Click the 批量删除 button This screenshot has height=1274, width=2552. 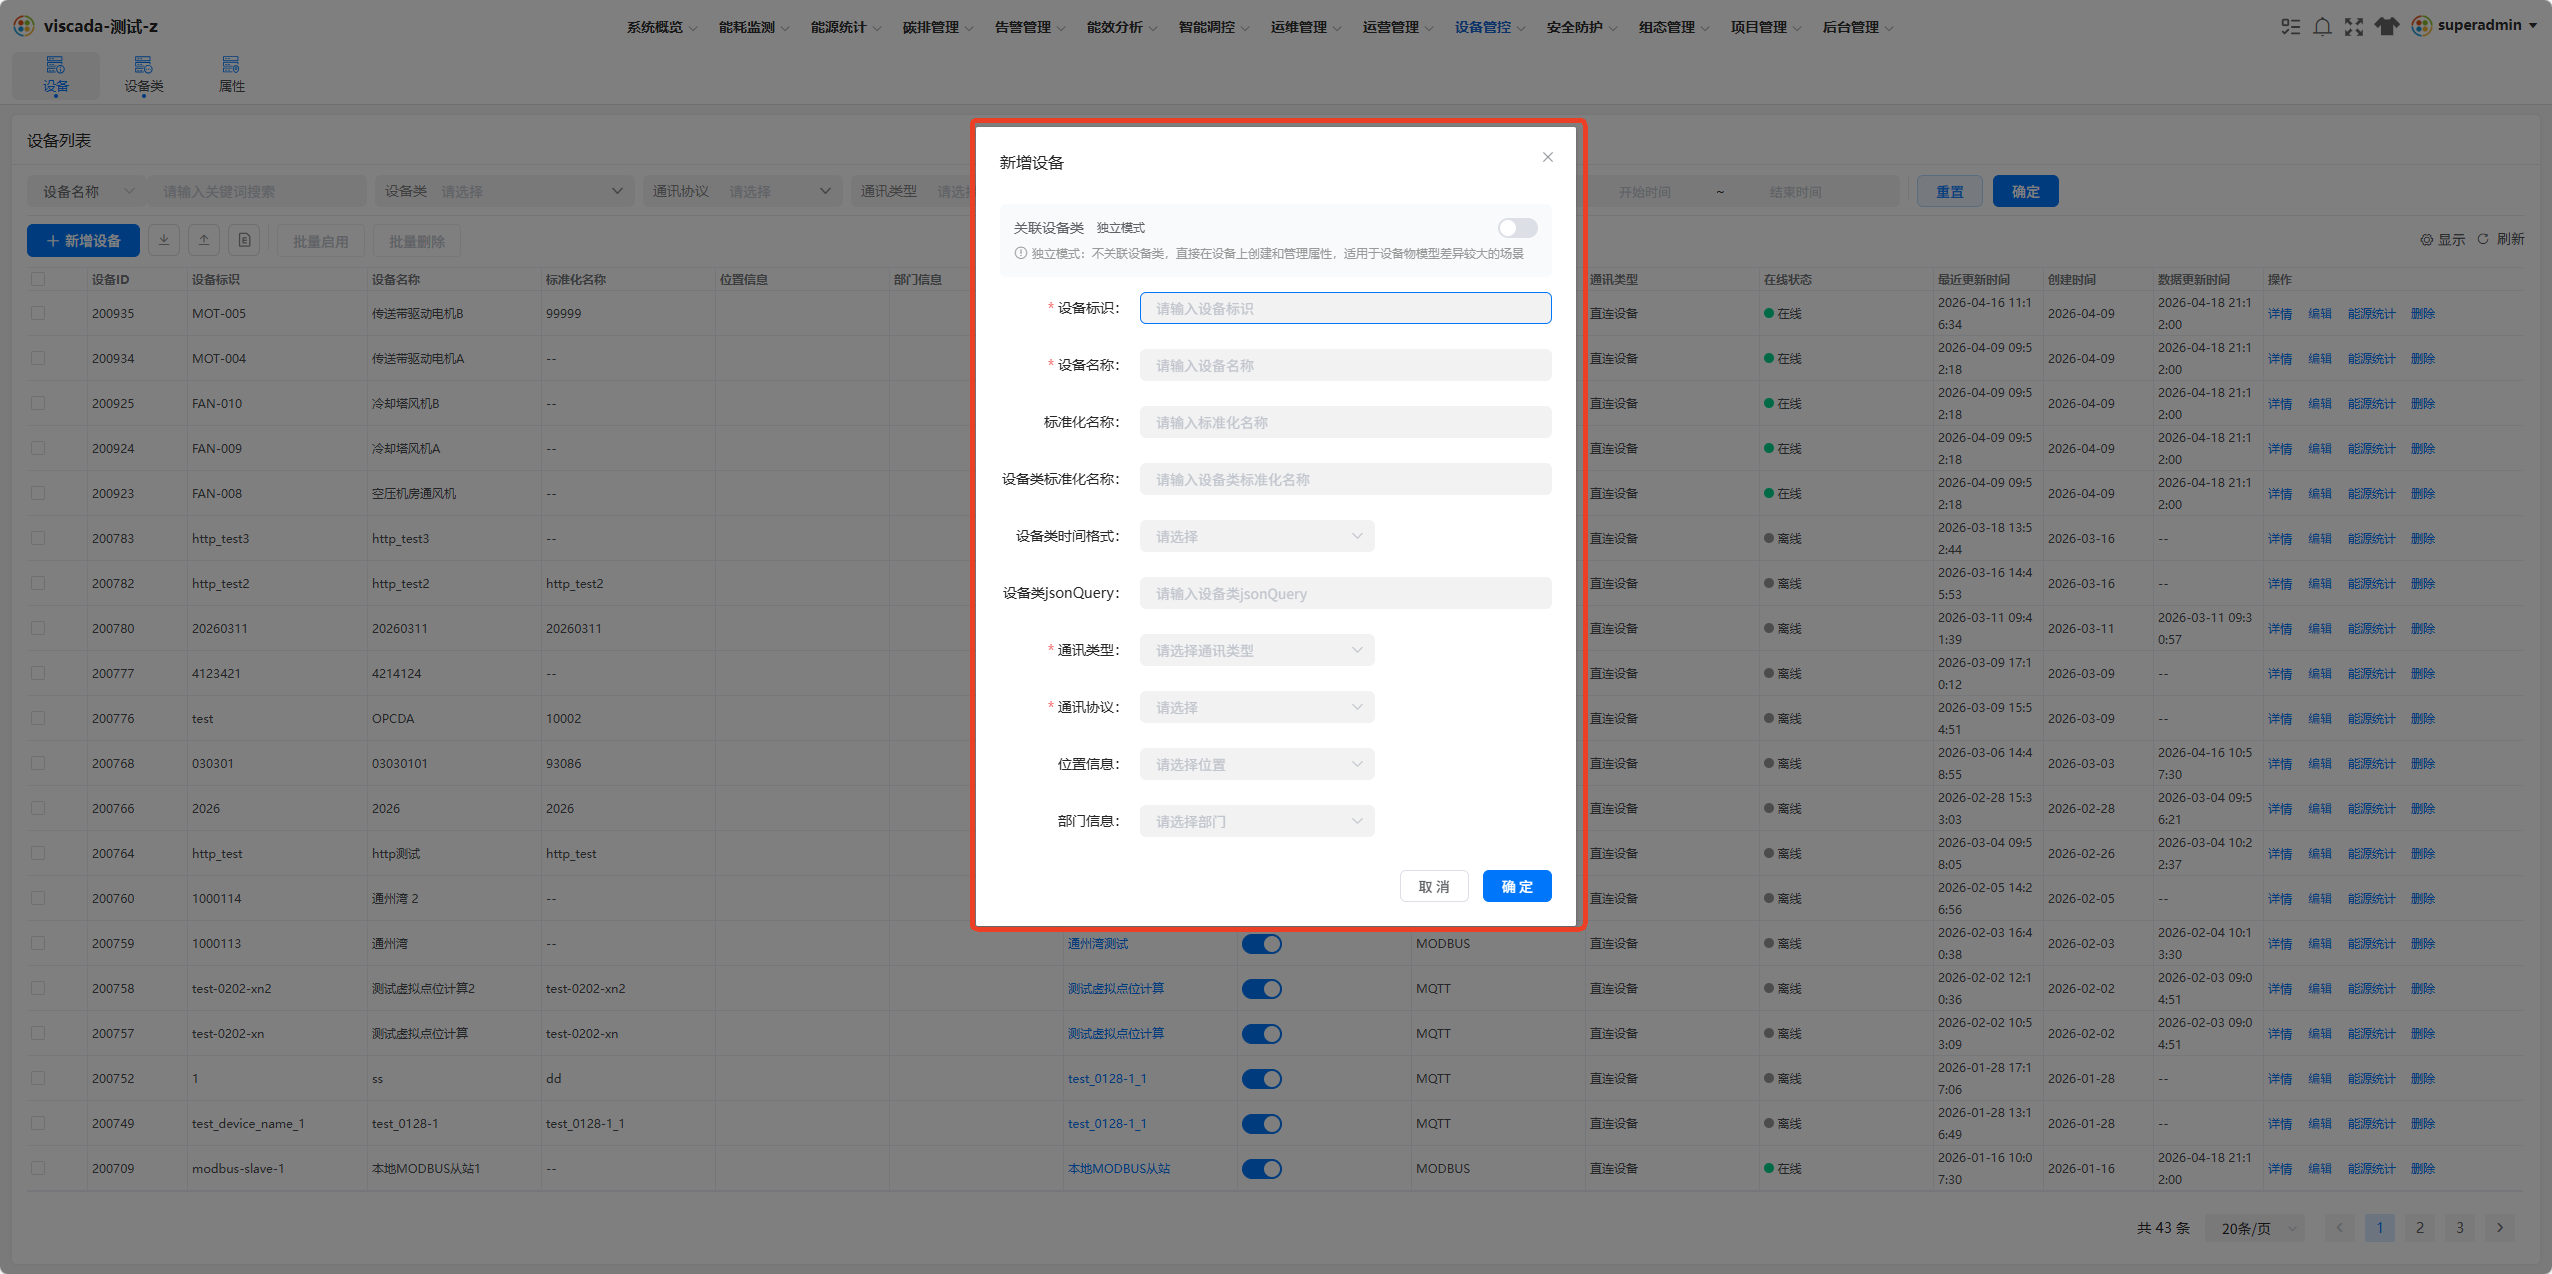tap(417, 241)
